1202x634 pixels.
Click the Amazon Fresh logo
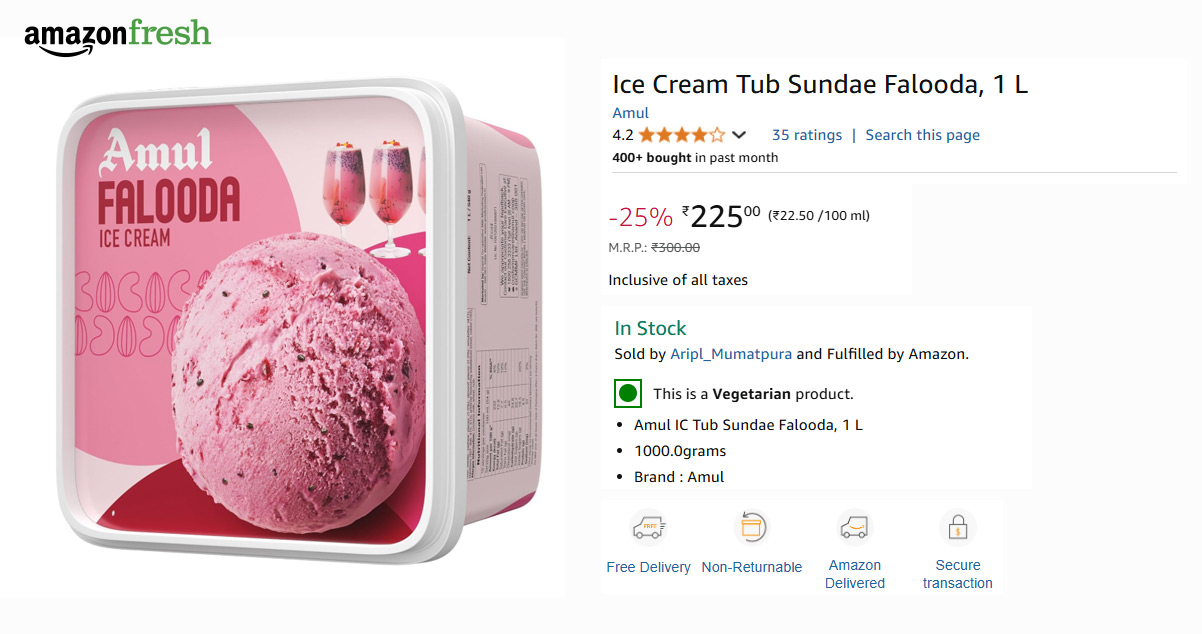click(118, 36)
